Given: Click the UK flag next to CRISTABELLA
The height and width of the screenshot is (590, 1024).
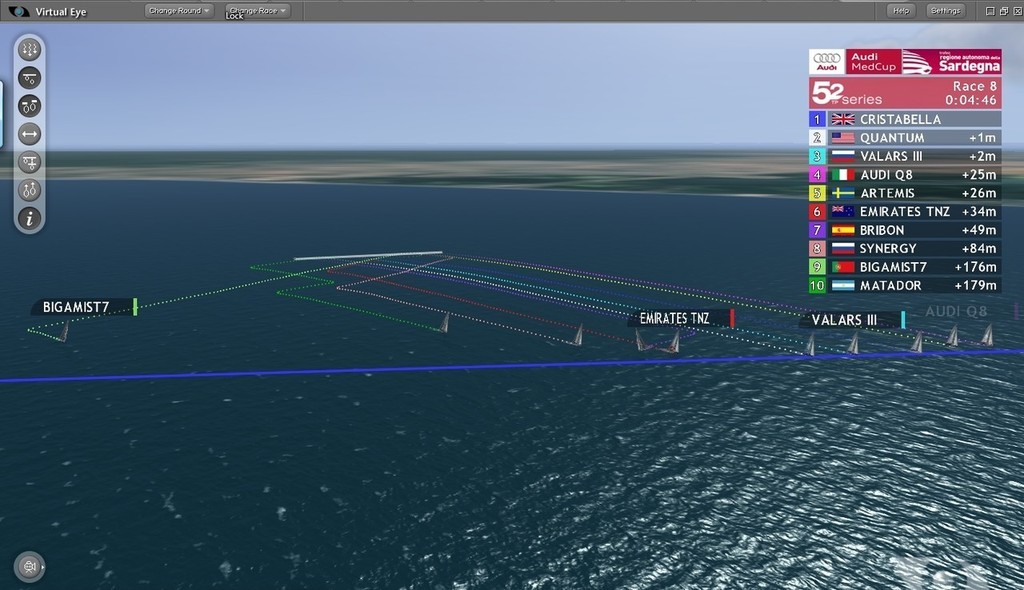Looking at the screenshot, I should pyautogui.click(x=843, y=119).
